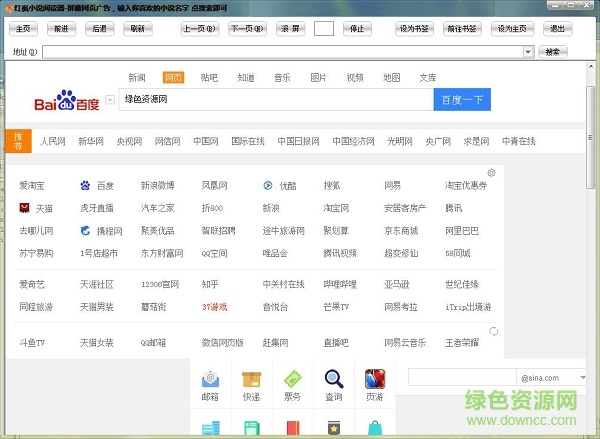Open the @sina.com email domain dropdown
The height and width of the screenshot is (439, 600).
click(583, 378)
